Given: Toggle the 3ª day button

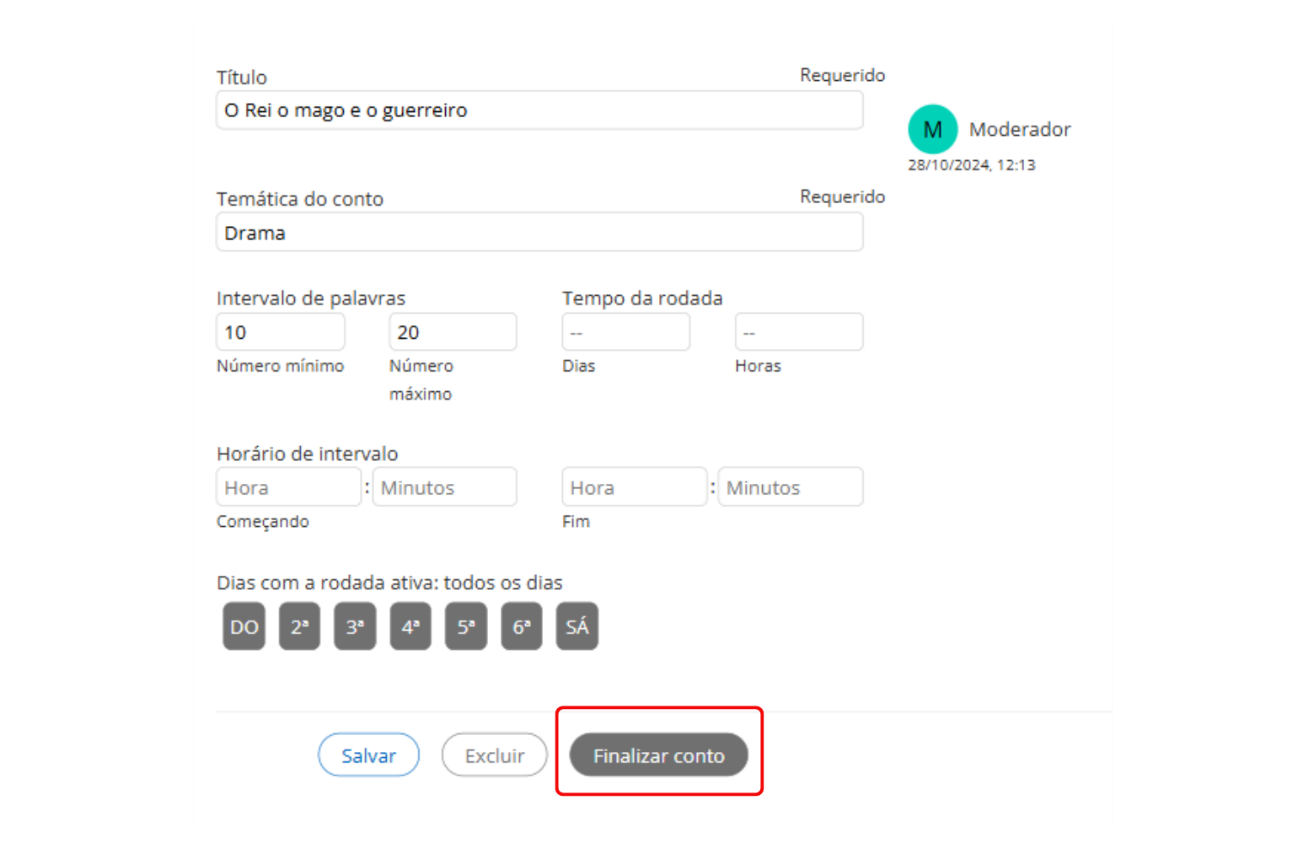Looking at the screenshot, I should tap(355, 628).
